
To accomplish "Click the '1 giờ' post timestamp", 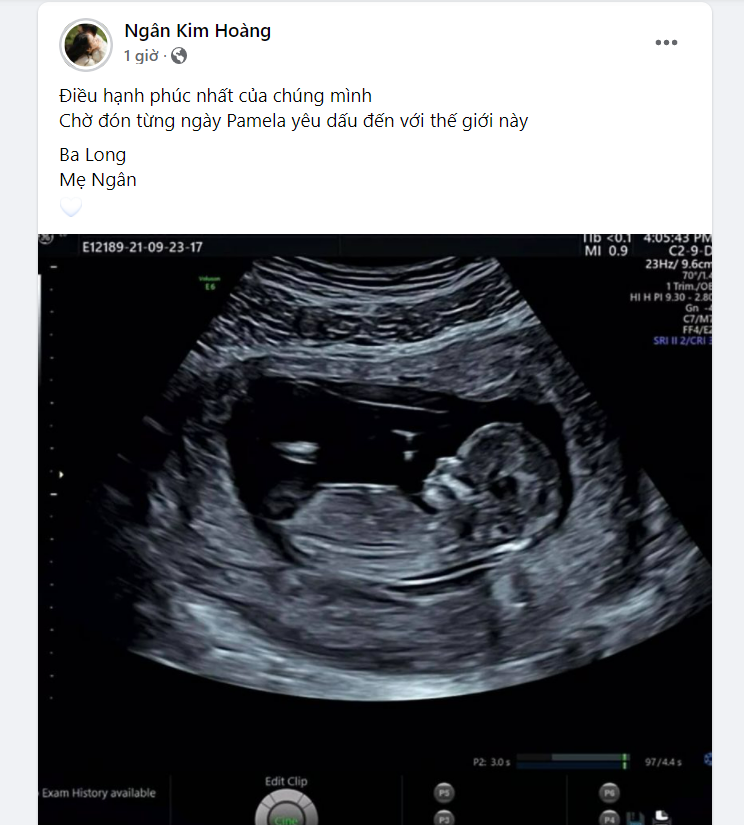I will tap(141, 56).
